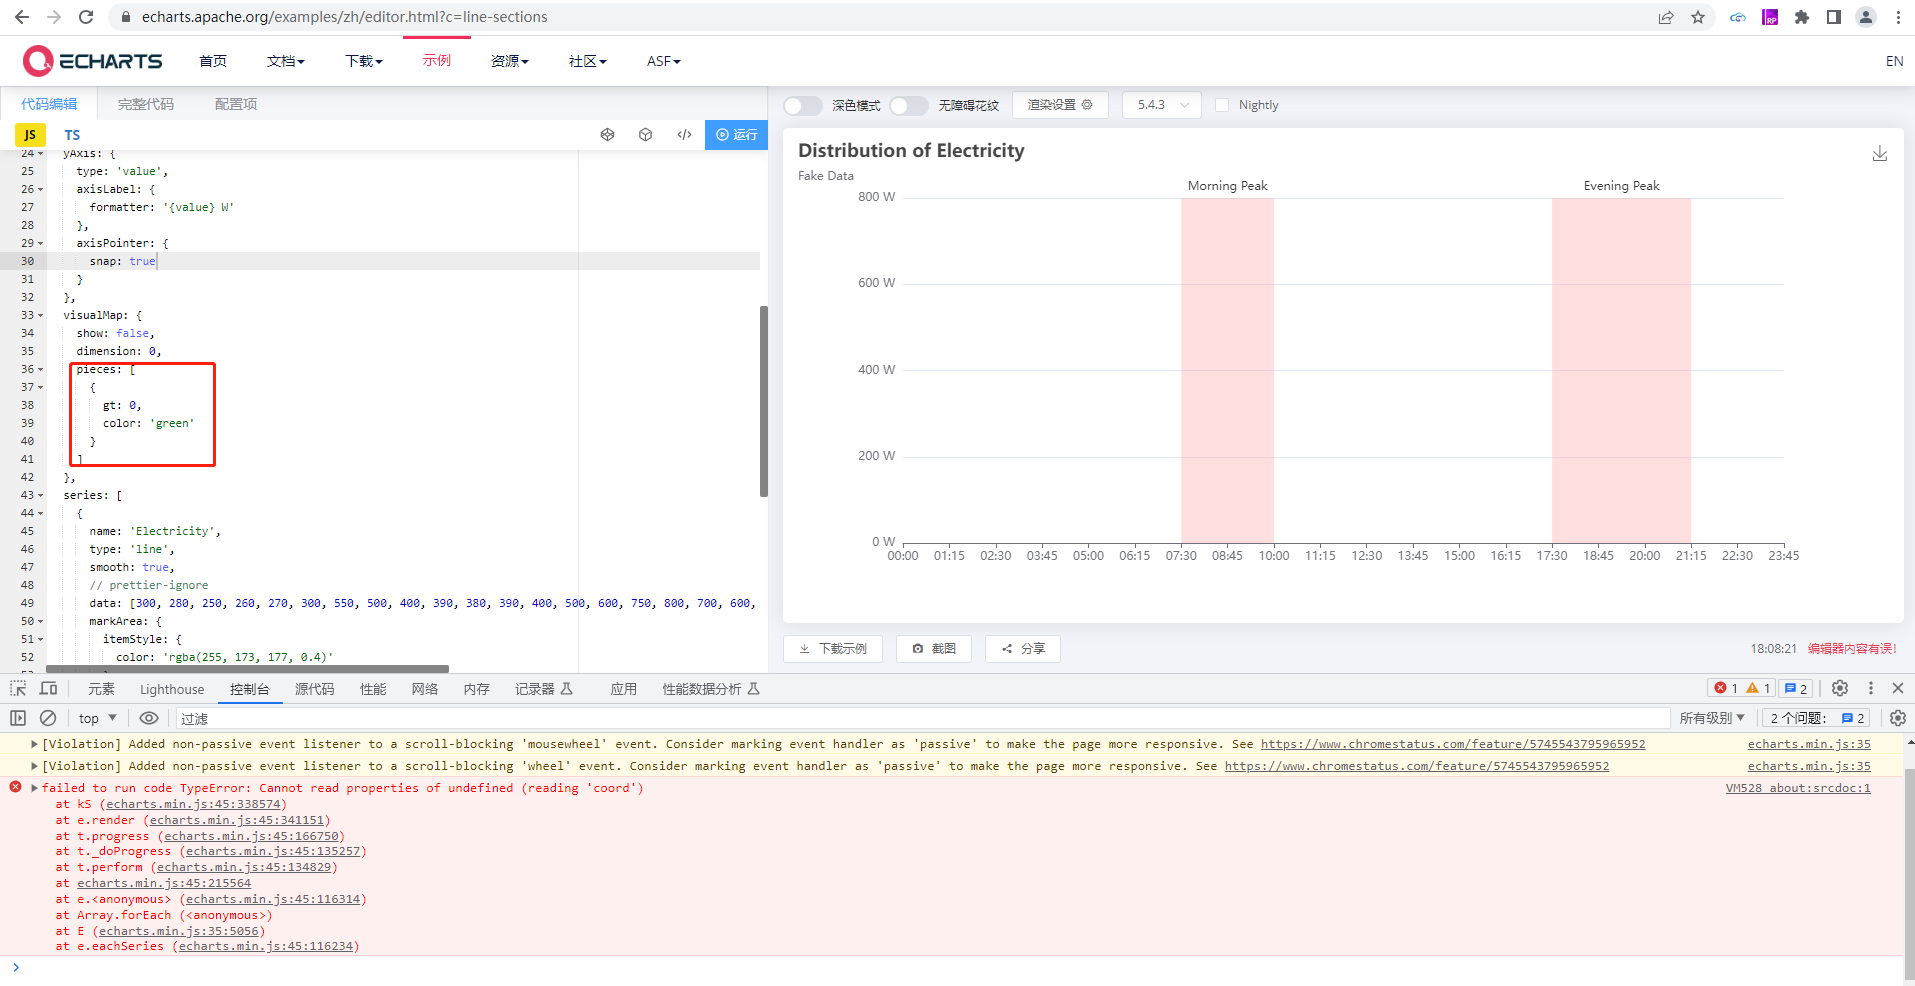Click the 下载示例 button

click(x=832, y=649)
